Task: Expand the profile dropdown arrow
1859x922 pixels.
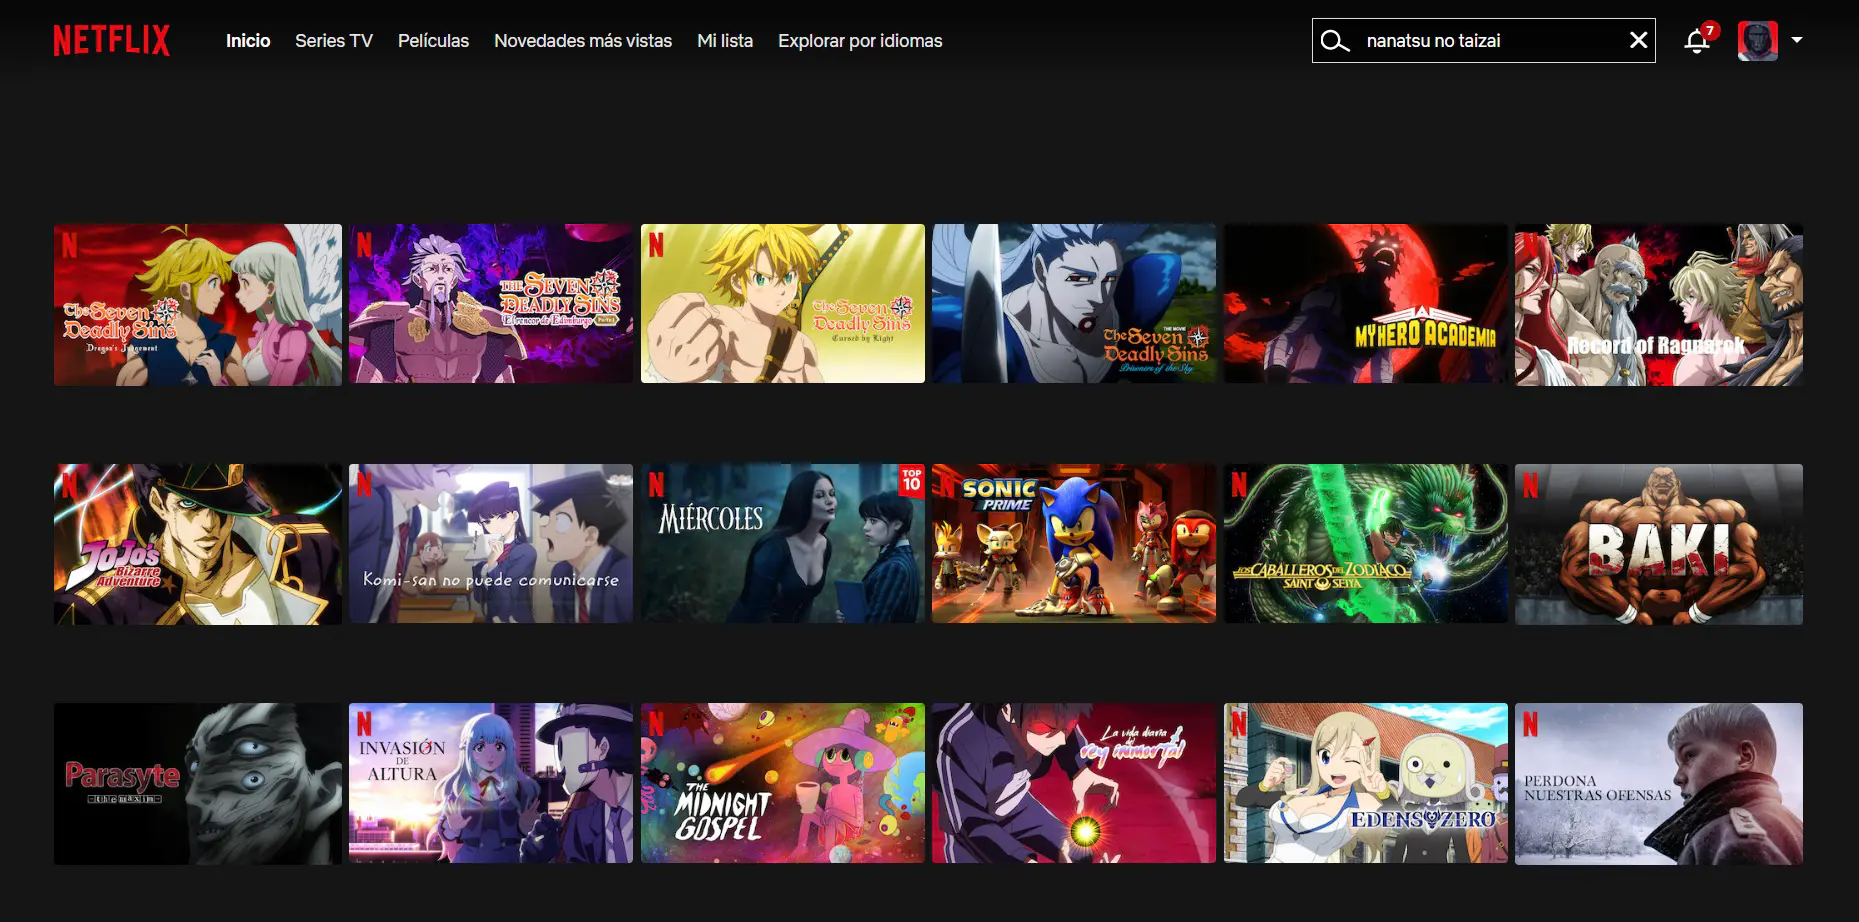Action: tap(1797, 40)
